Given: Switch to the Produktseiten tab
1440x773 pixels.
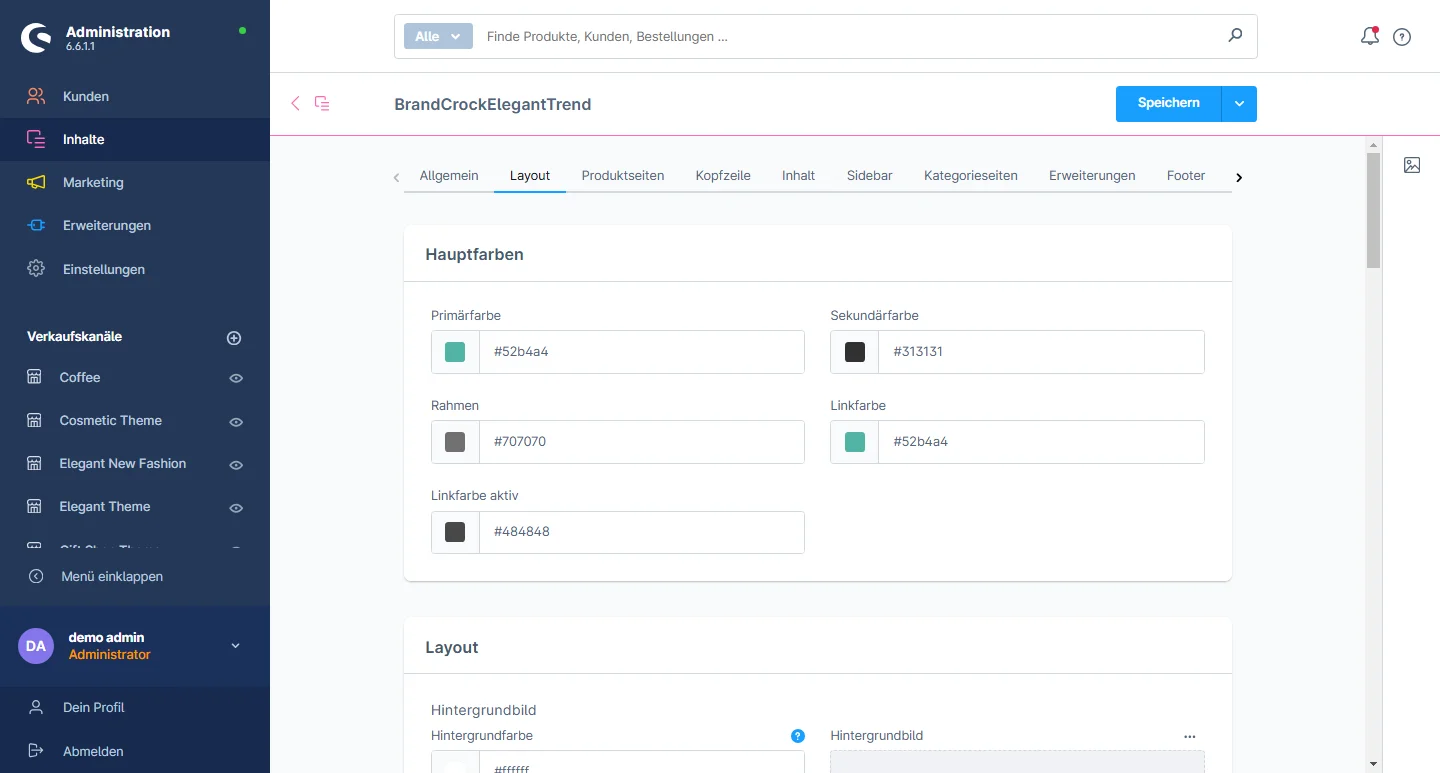Looking at the screenshot, I should 622,175.
